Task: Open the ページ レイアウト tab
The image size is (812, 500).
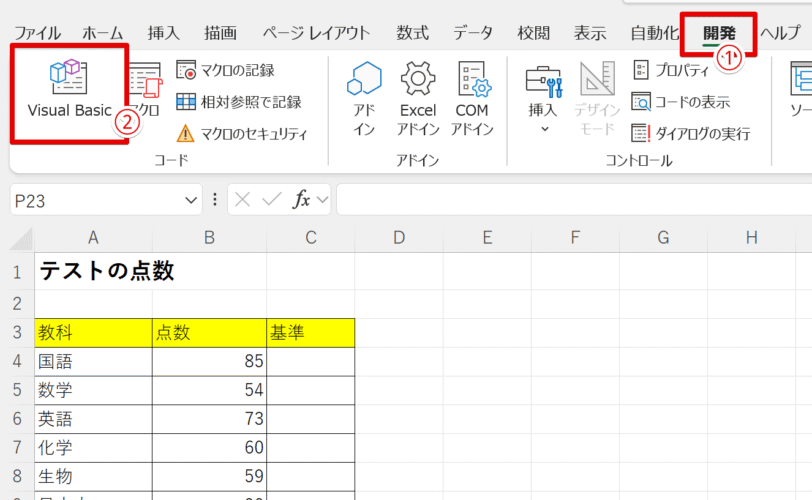Action: [x=316, y=33]
